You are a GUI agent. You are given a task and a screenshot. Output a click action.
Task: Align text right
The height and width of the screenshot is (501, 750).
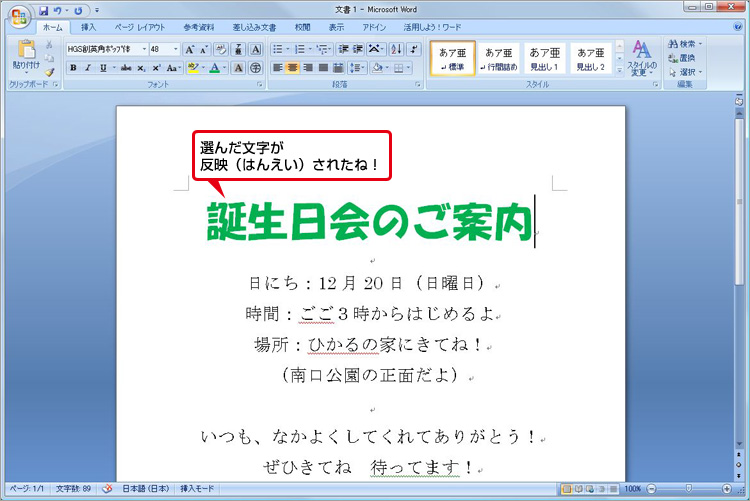point(308,68)
